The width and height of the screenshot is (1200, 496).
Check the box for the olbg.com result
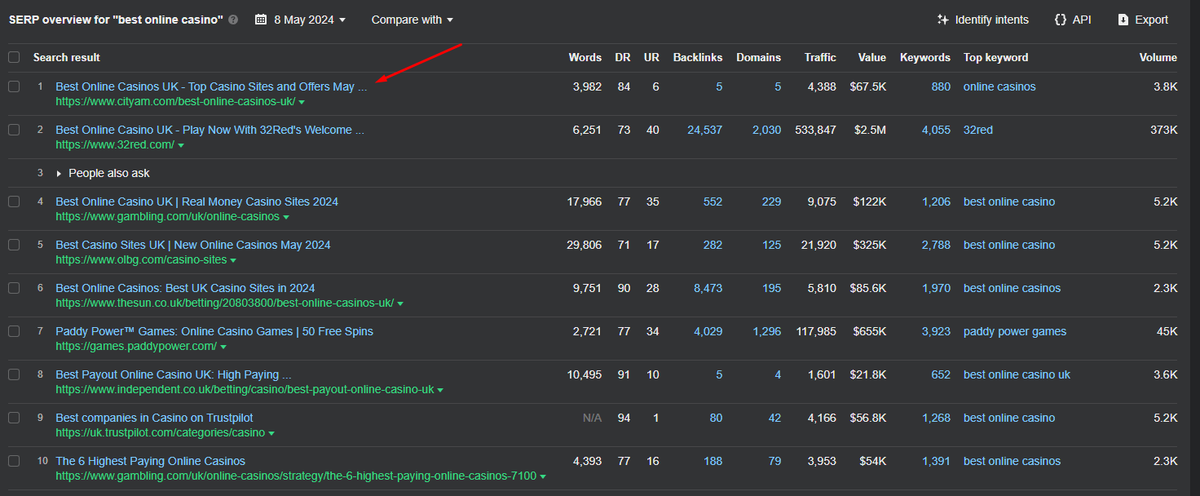[x=14, y=245]
